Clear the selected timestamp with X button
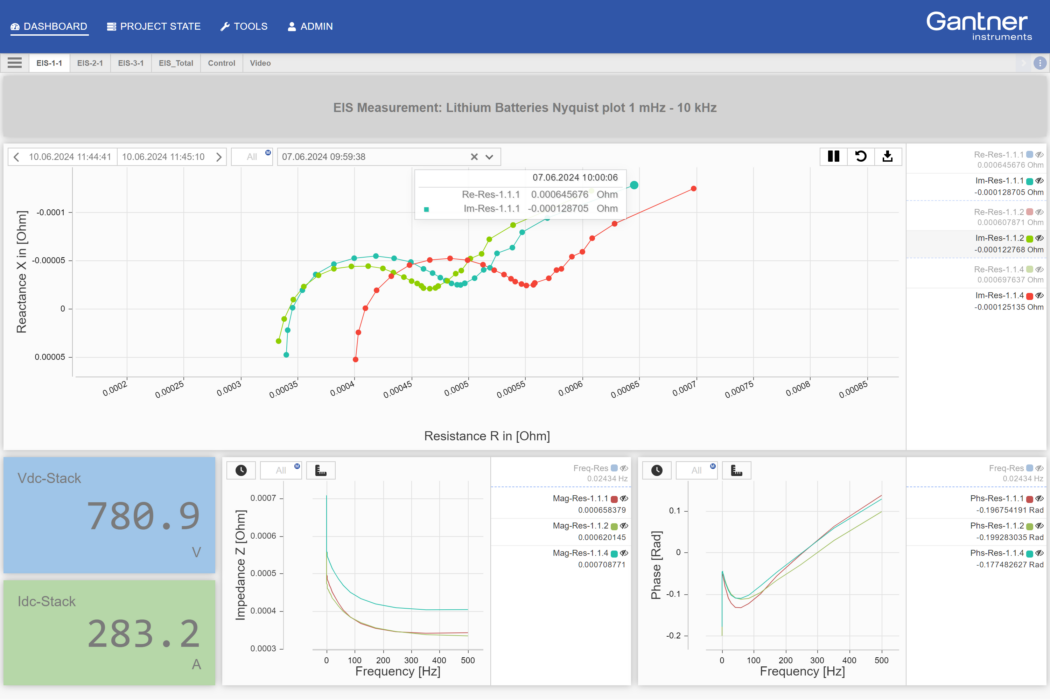Viewport: 1050px width, 700px height. click(474, 157)
